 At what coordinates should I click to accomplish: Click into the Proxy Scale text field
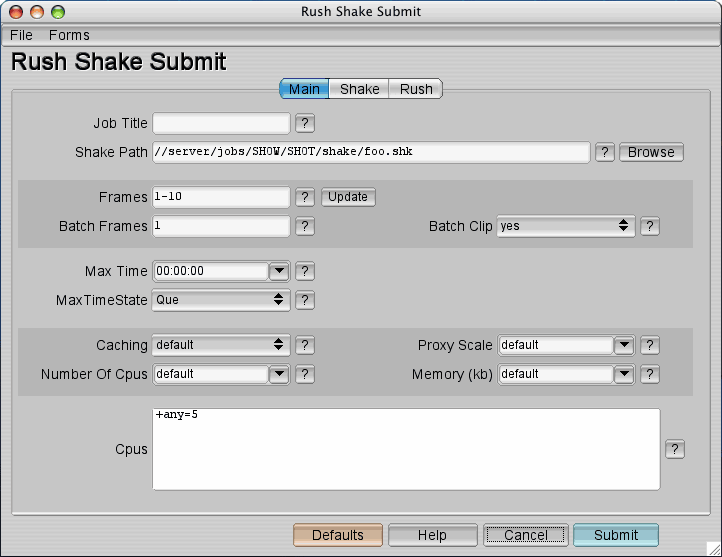[556, 345]
